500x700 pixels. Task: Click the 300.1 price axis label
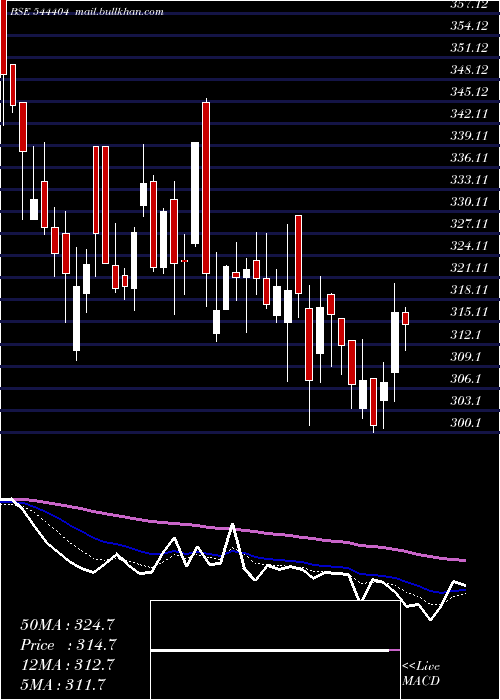click(466, 422)
